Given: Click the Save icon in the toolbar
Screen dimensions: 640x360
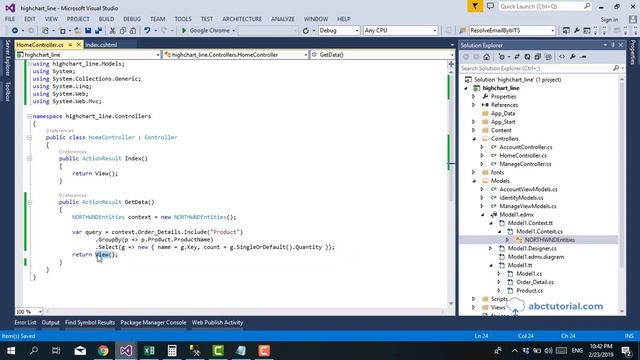Looking at the screenshot, I should (x=88, y=31).
